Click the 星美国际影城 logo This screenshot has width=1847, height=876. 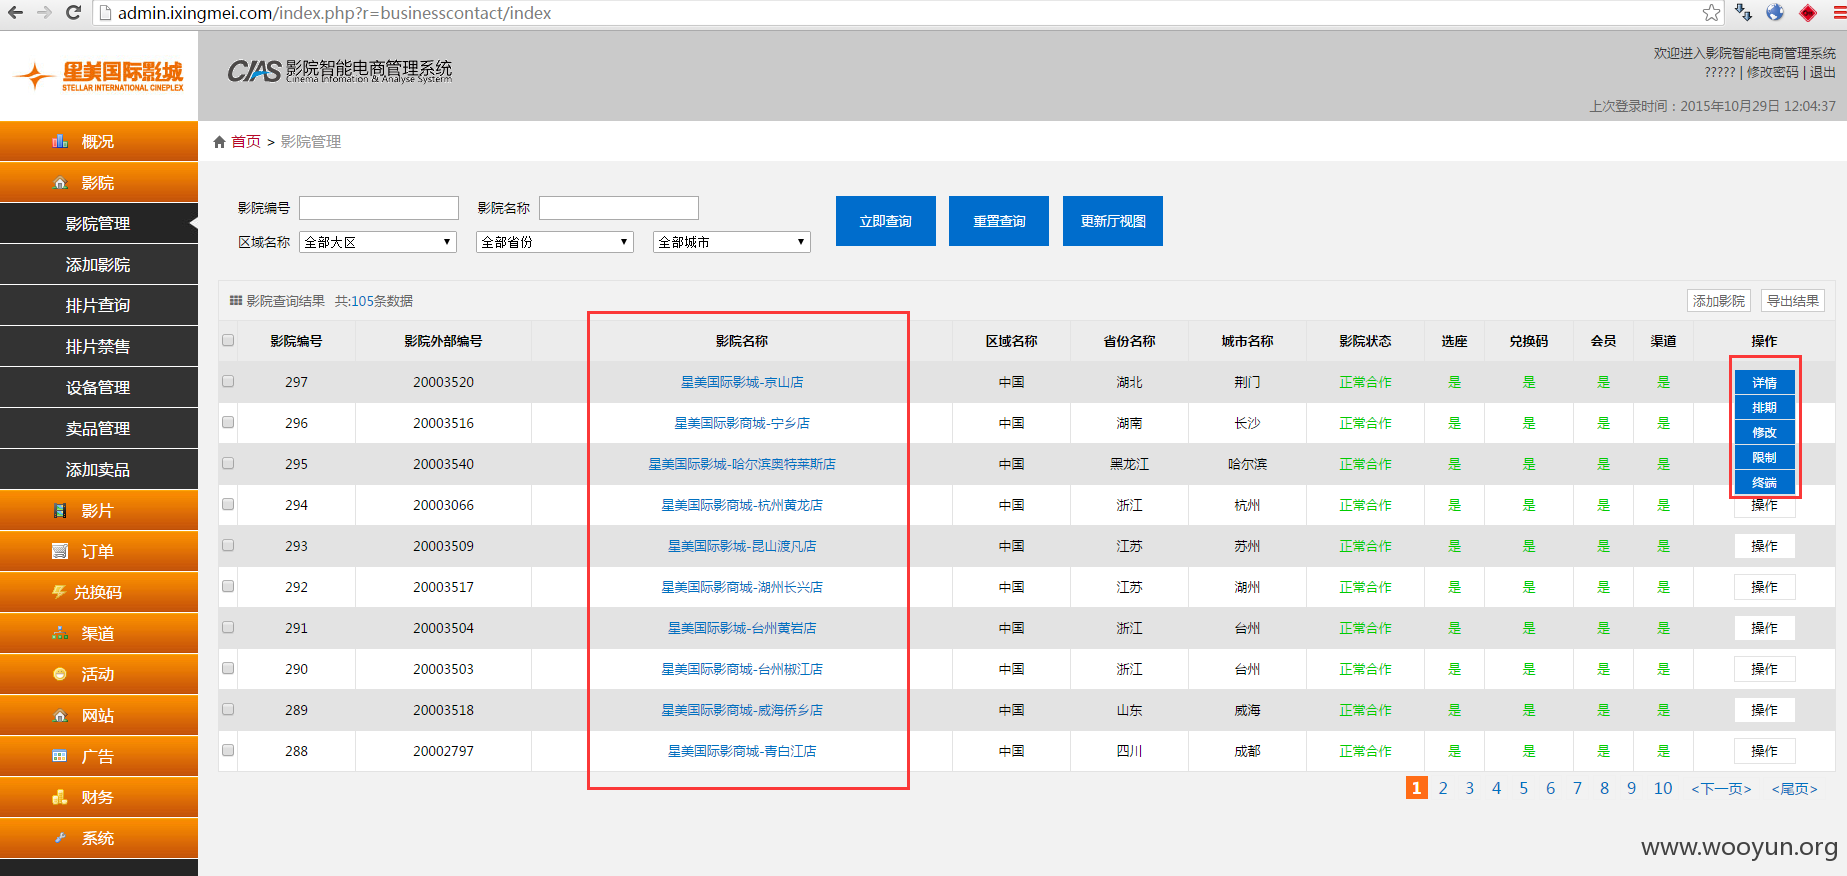pyautogui.click(x=99, y=76)
